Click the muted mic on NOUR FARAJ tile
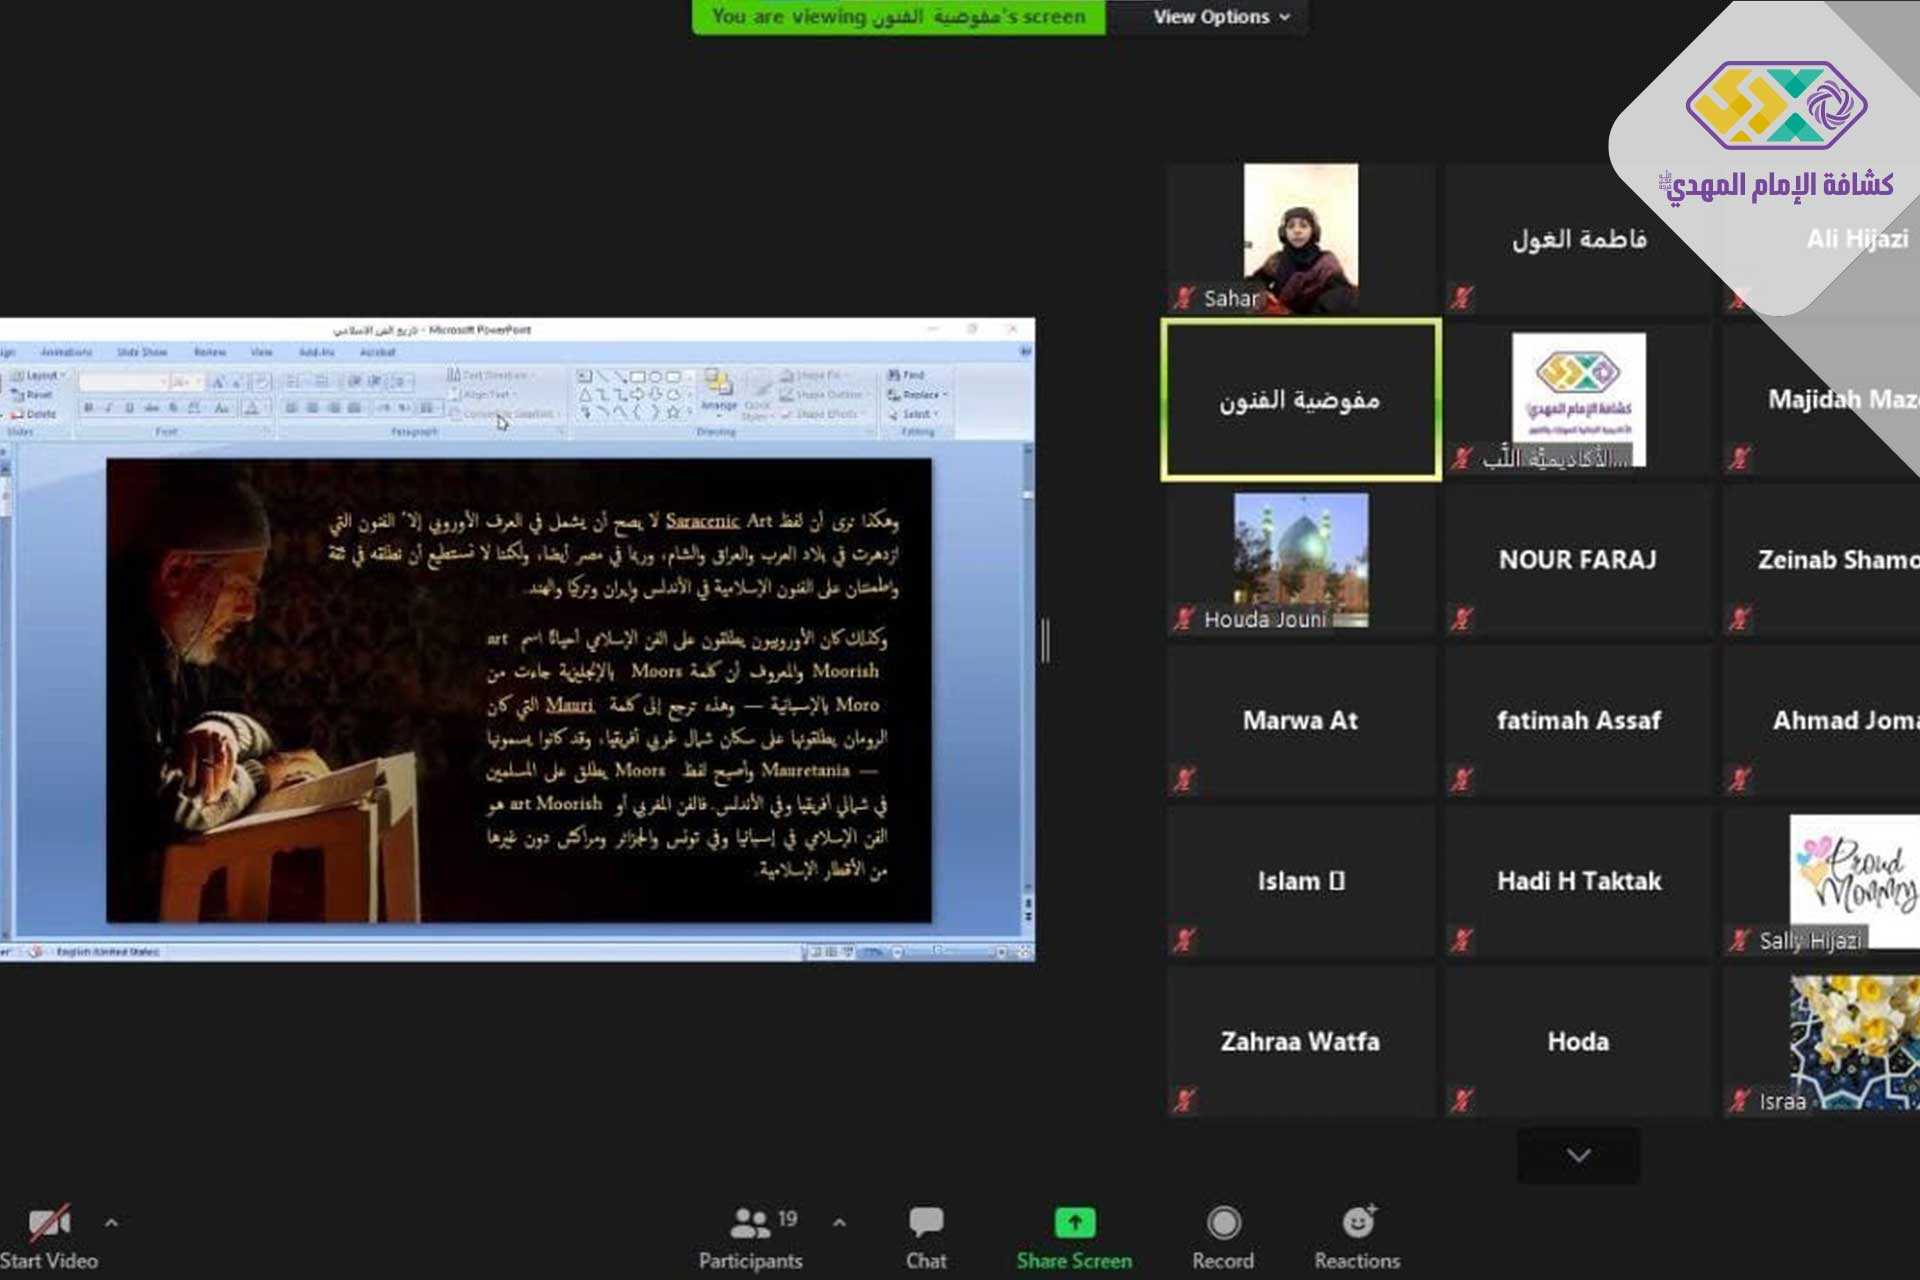 1462,619
